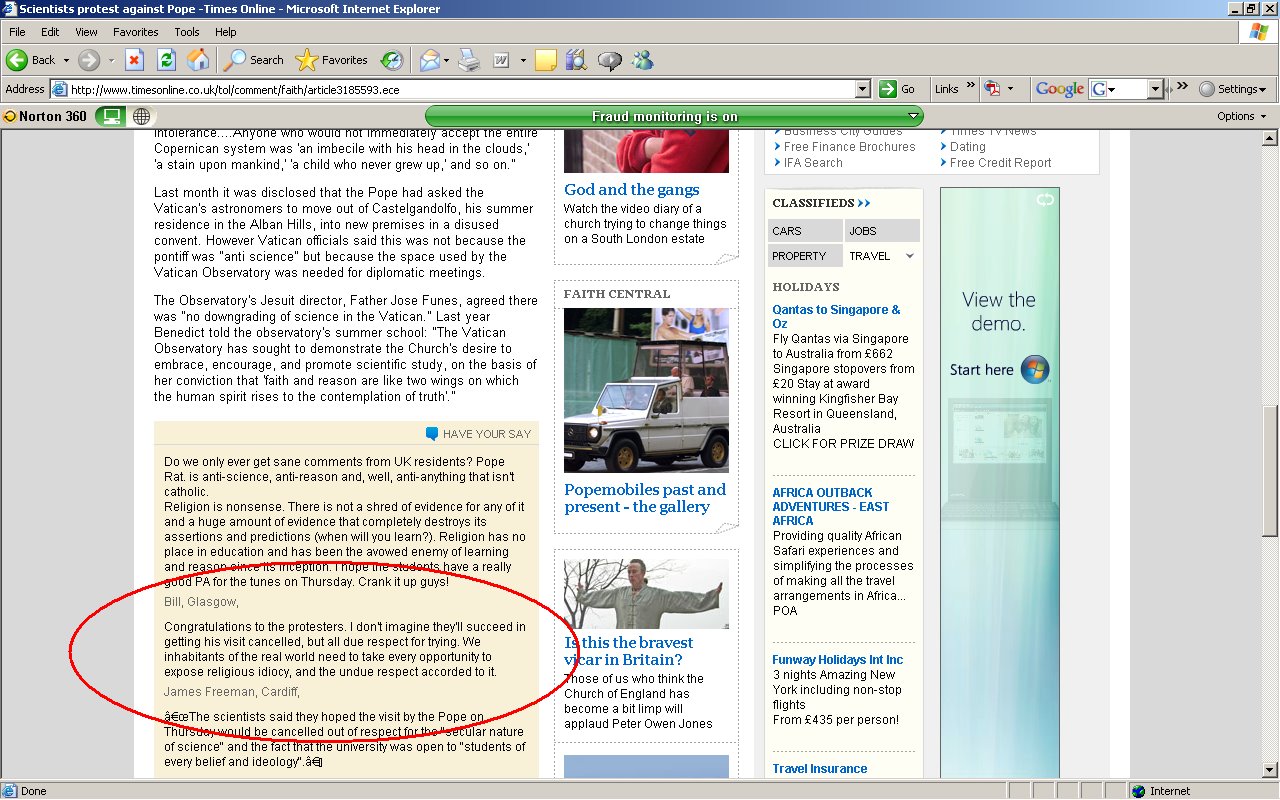1280x800 pixels.
Task: Click the Discuss speech bubble icon
Action: (x=609, y=60)
